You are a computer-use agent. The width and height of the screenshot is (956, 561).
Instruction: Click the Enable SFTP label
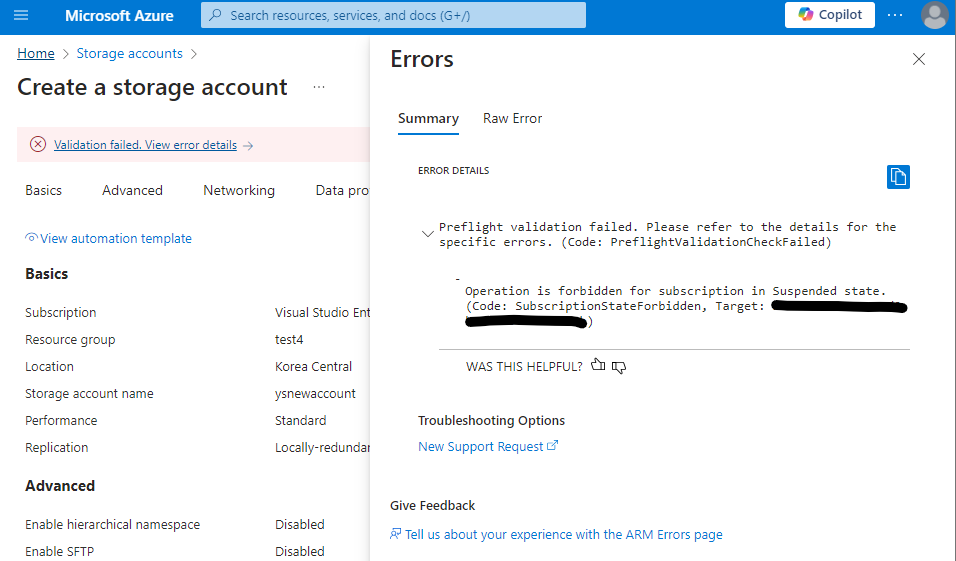[59, 551]
